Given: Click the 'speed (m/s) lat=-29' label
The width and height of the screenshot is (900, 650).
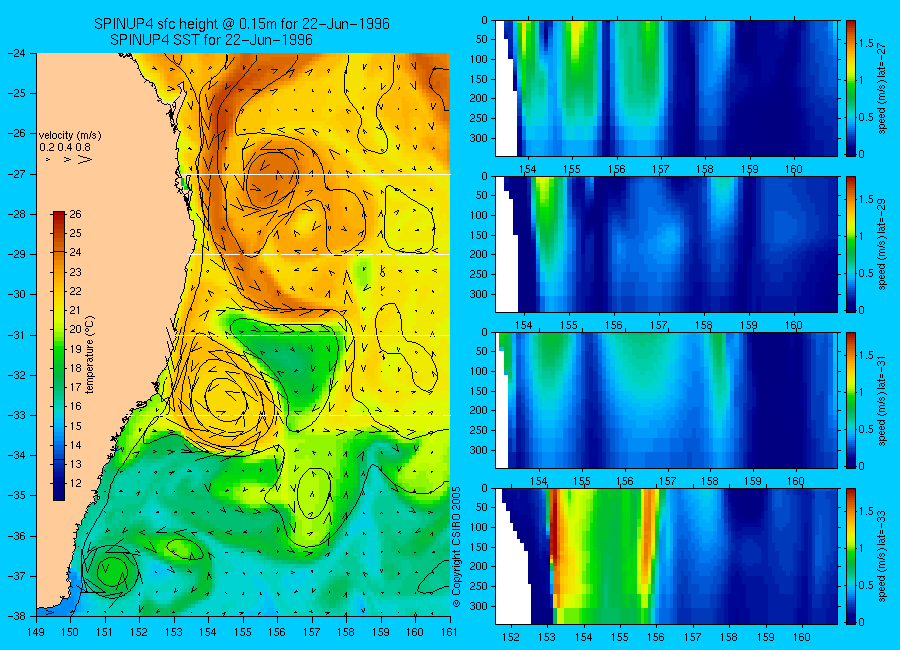Looking at the screenshot, I should click(x=882, y=244).
